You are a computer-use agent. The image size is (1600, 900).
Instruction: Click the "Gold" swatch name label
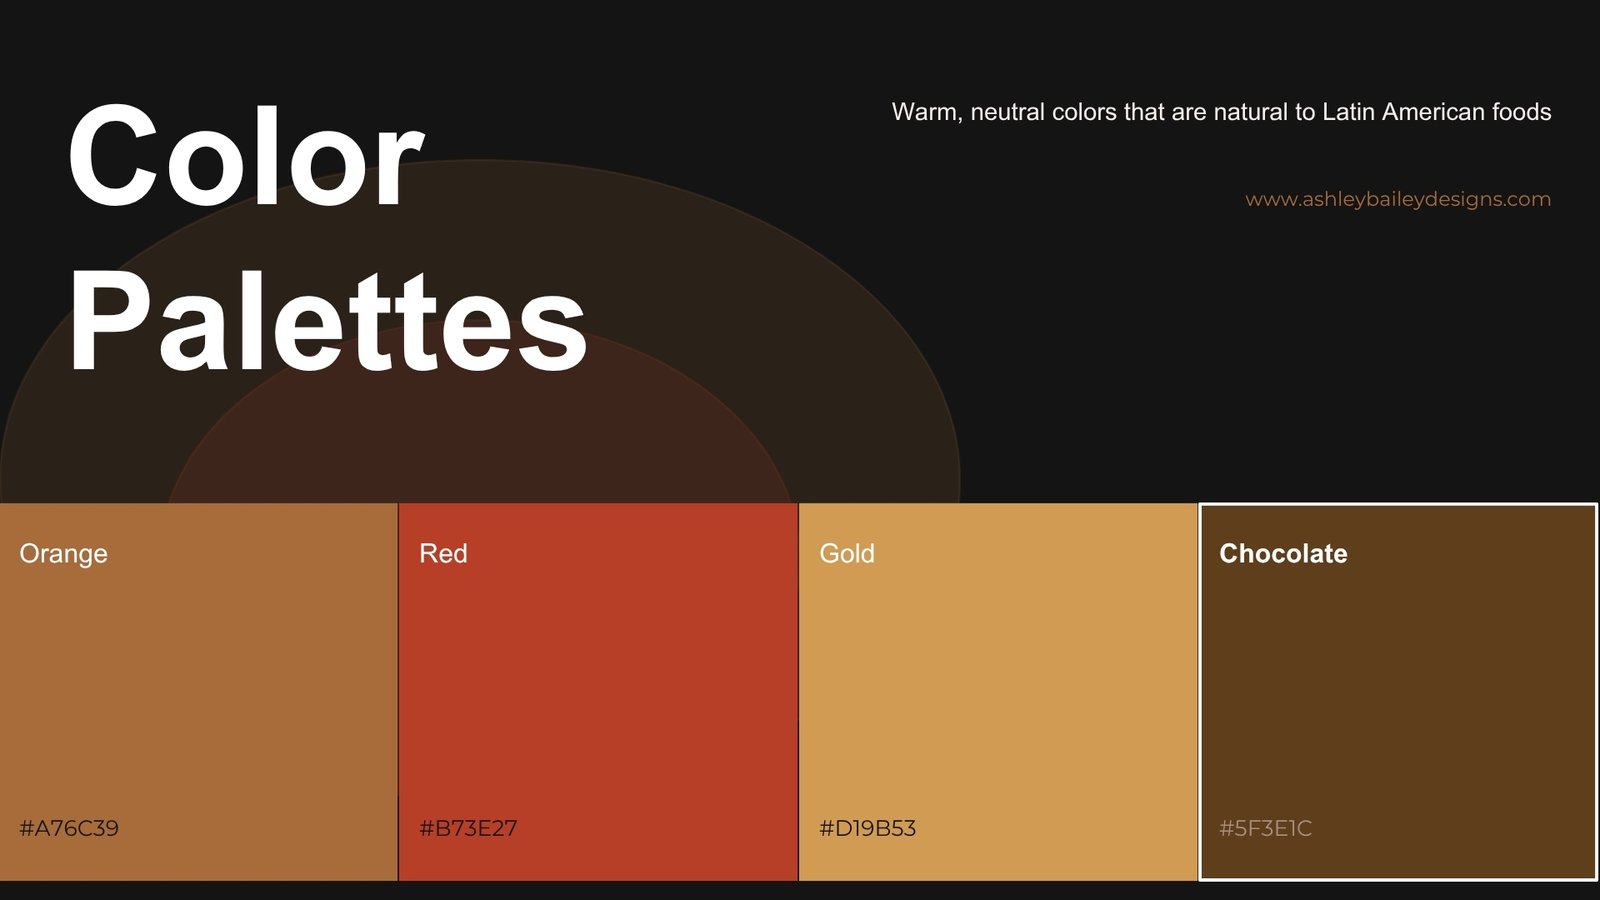pos(847,554)
